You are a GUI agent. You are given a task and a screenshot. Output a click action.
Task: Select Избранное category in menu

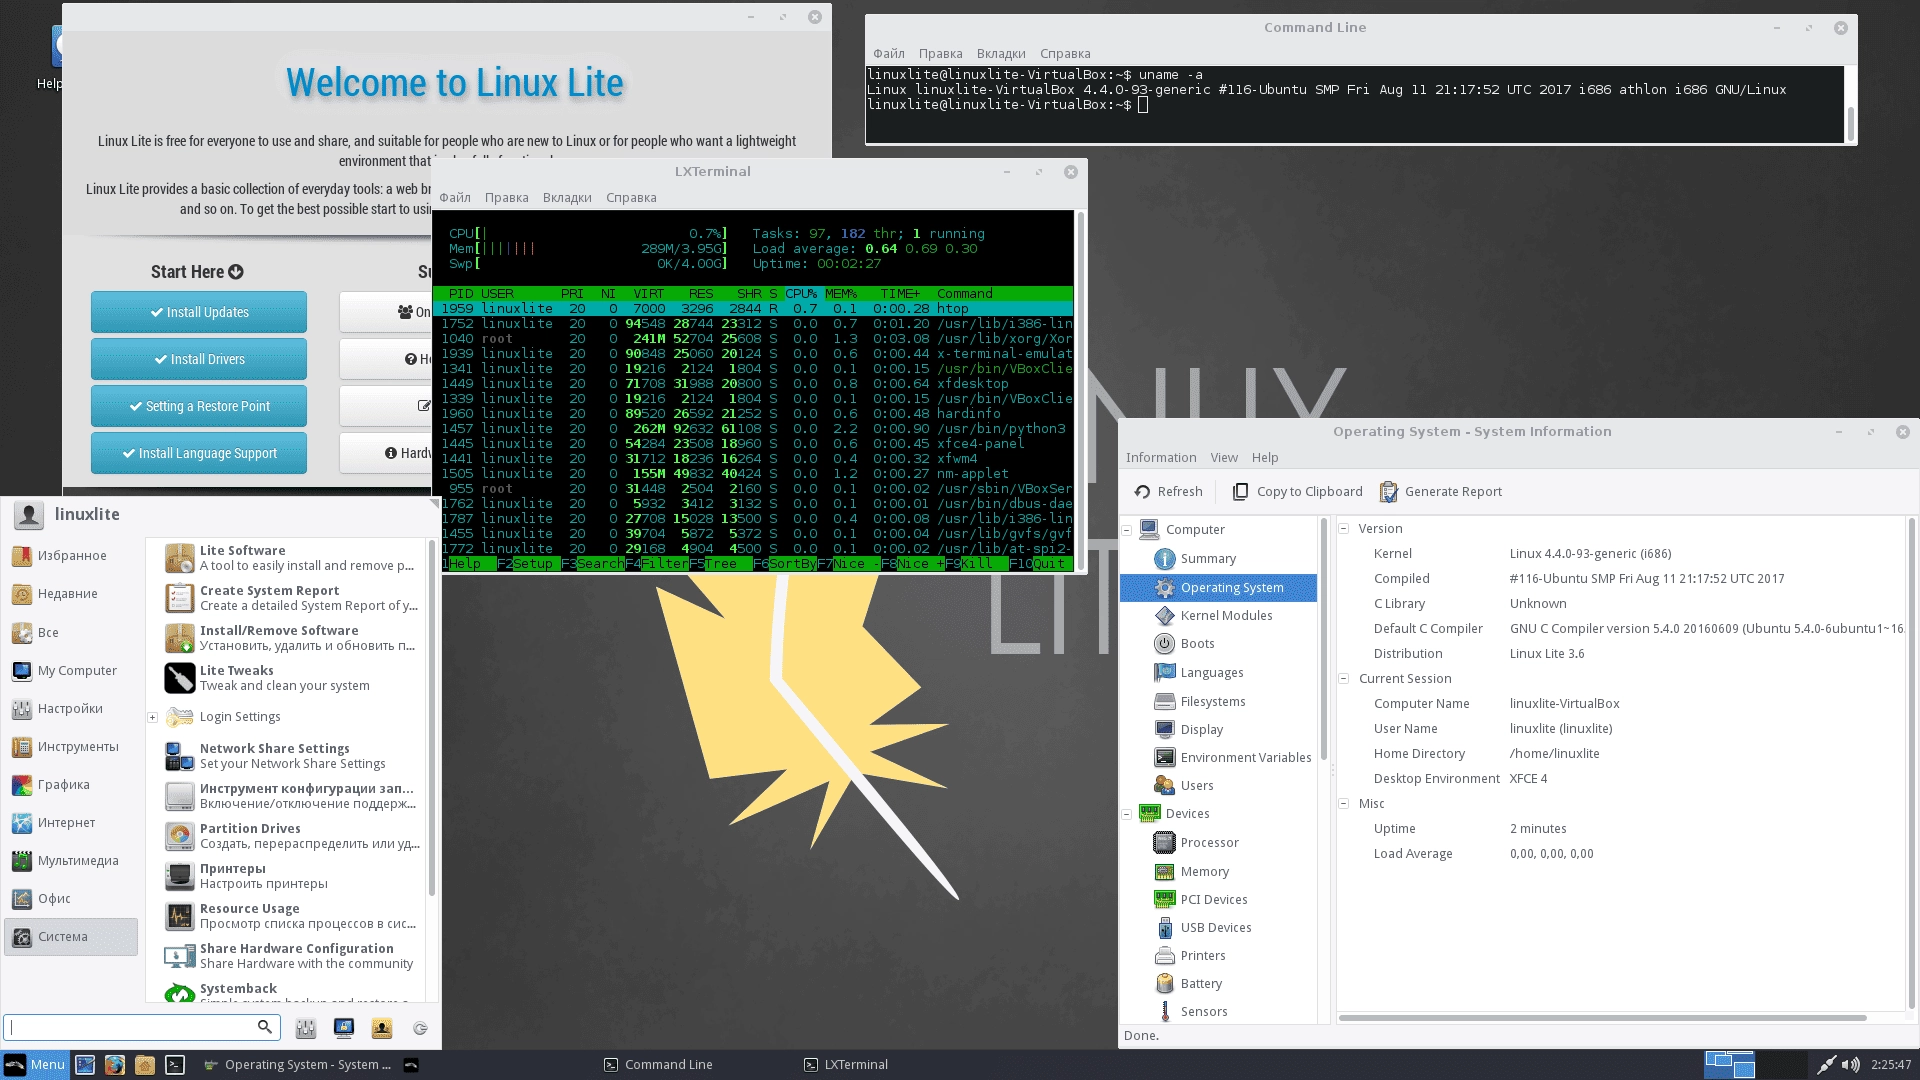[x=70, y=556]
